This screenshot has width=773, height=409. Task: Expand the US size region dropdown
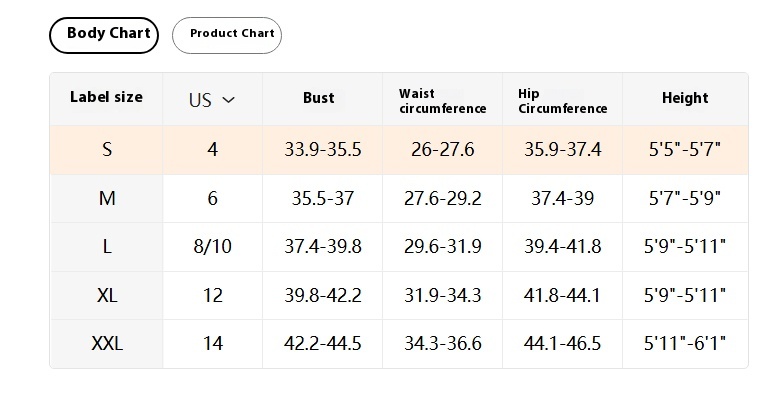(212, 100)
